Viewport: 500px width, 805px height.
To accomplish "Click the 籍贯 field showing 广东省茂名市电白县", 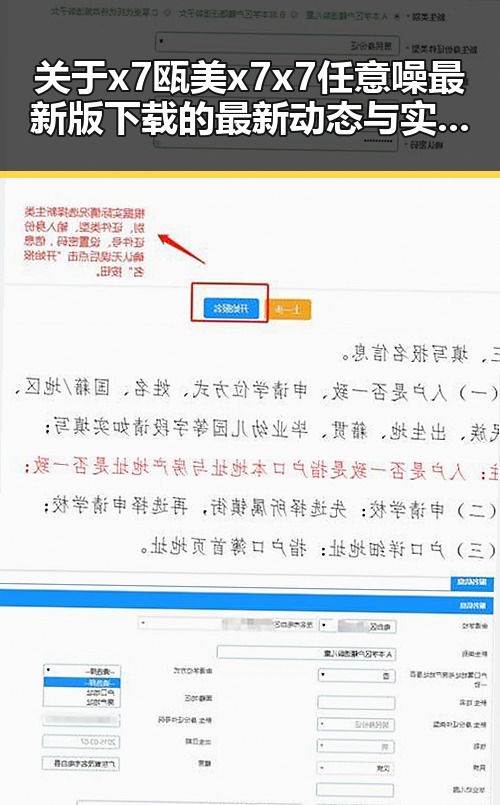I will tap(81, 764).
